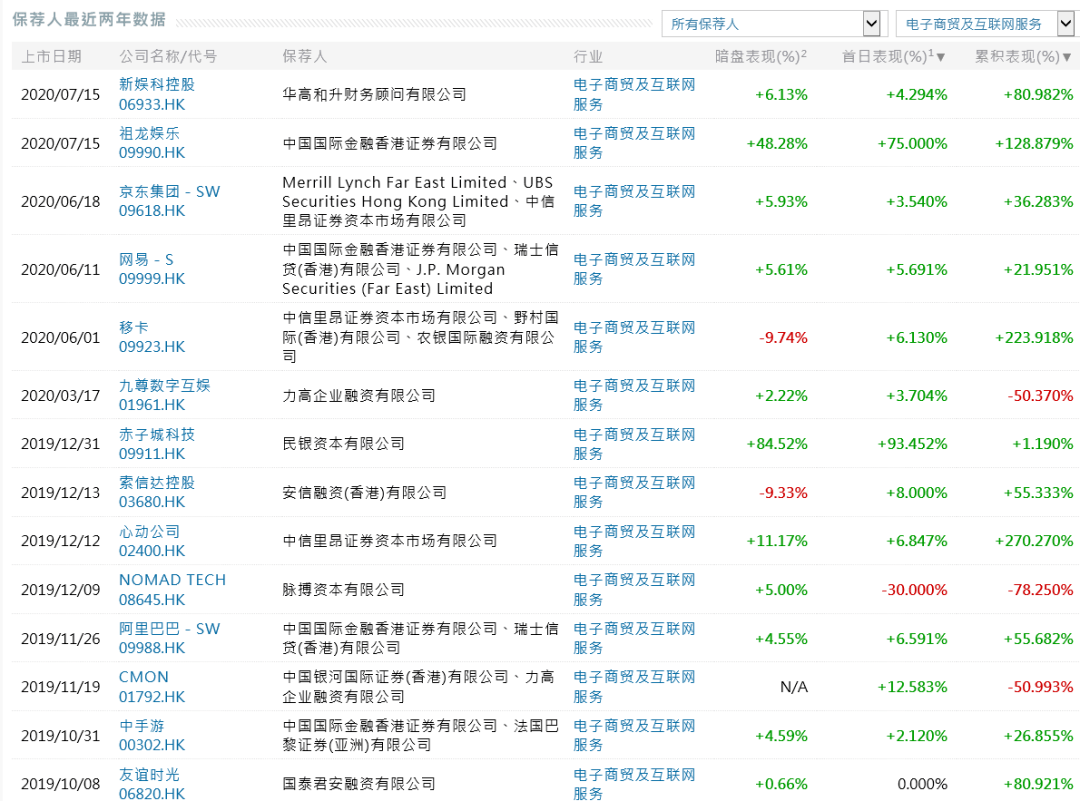Click industry link in 赤子城科技 row
Image resolution: width=1080 pixels, height=801 pixels.
pyautogui.click(x=634, y=444)
